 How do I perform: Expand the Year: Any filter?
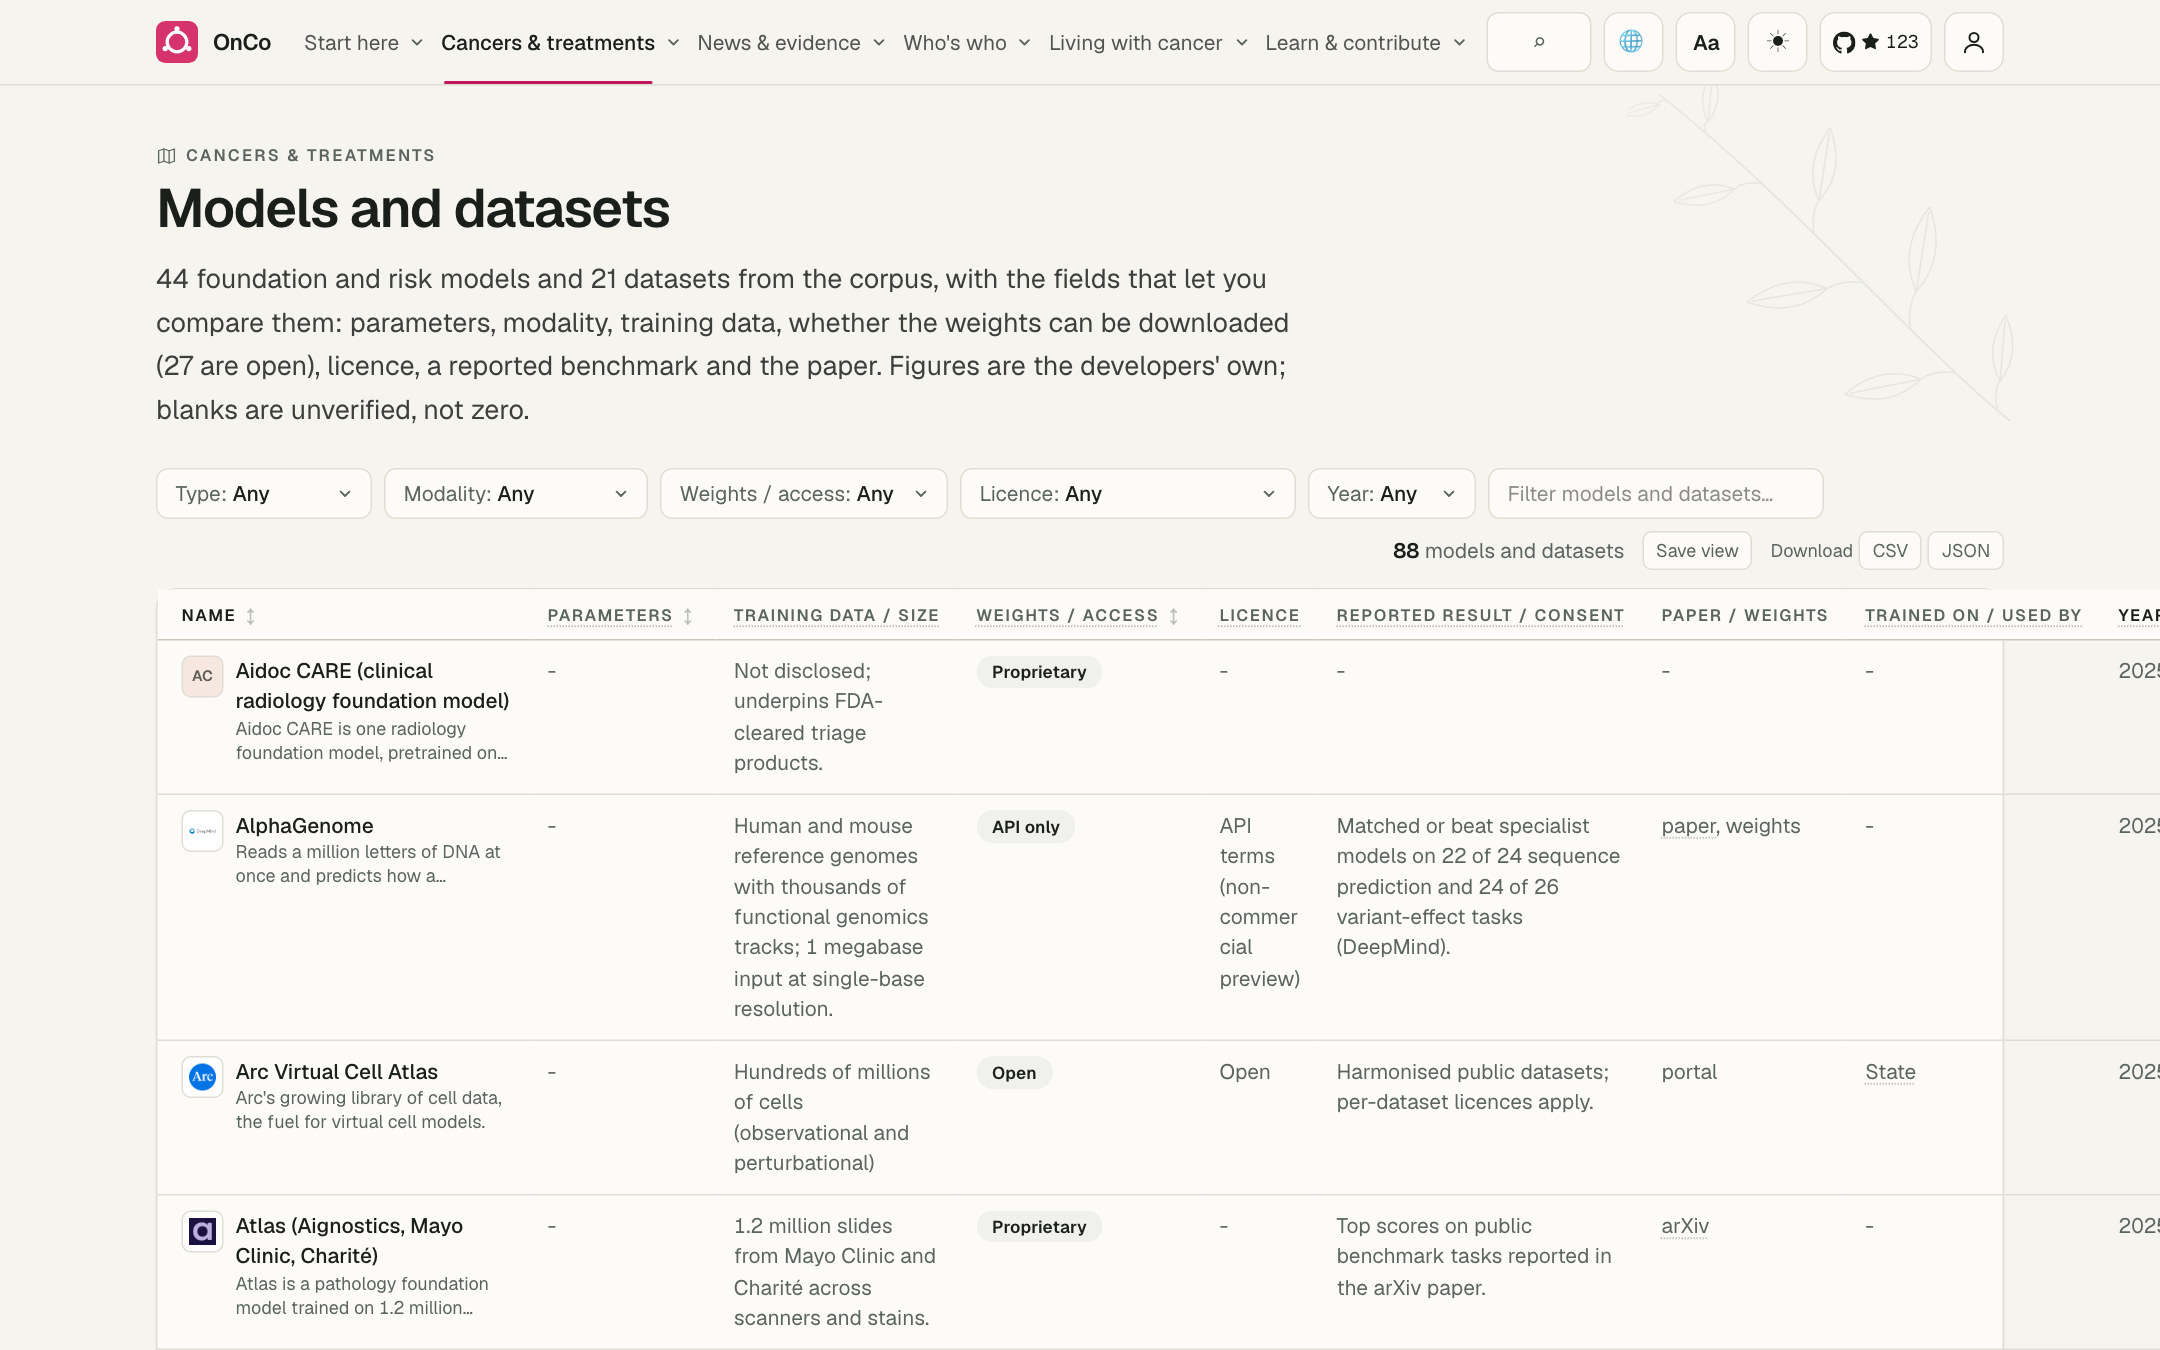pyautogui.click(x=1392, y=494)
